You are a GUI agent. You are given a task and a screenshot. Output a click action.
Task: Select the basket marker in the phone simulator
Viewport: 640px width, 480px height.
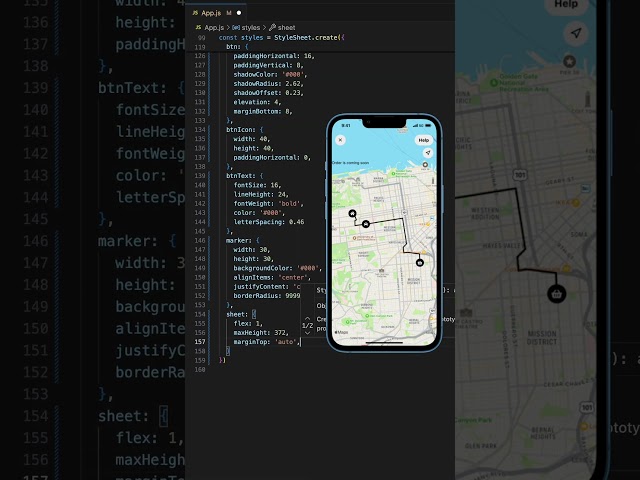click(x=420, y=262)
